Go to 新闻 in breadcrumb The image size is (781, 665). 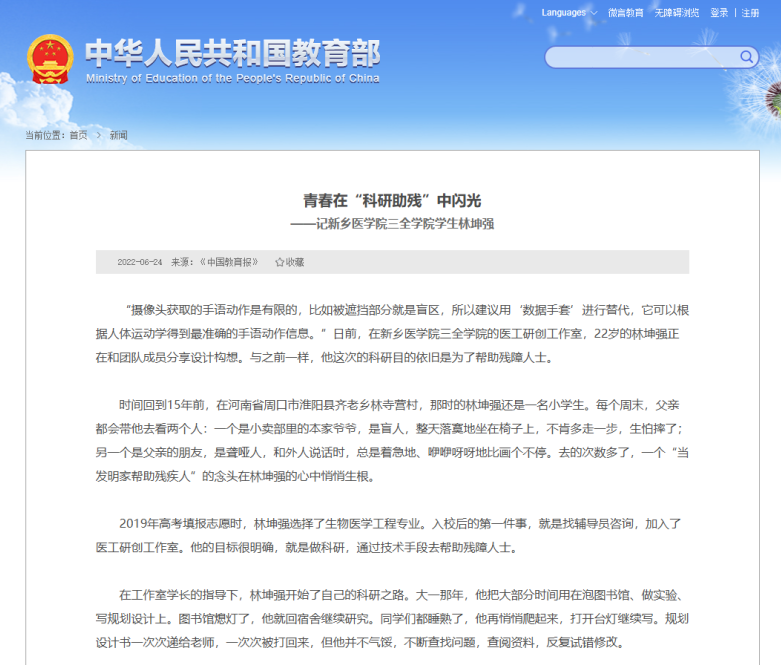click(119, 135)
